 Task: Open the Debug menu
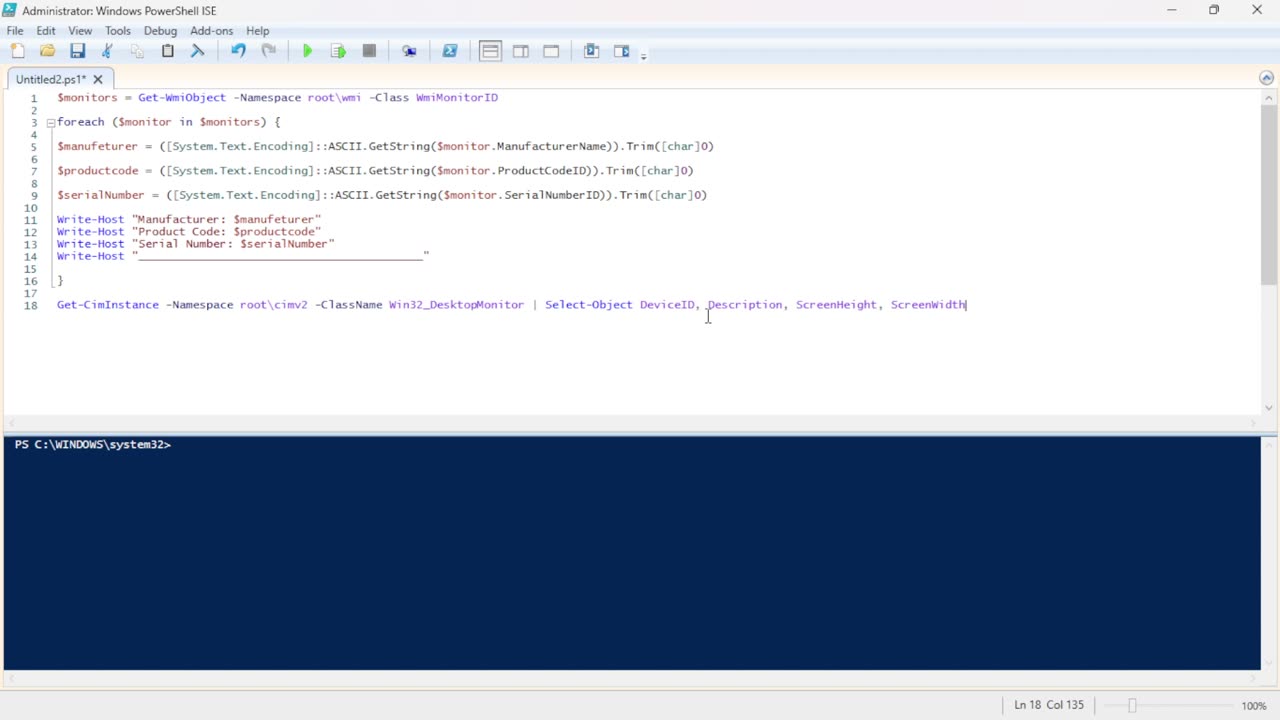160,31
